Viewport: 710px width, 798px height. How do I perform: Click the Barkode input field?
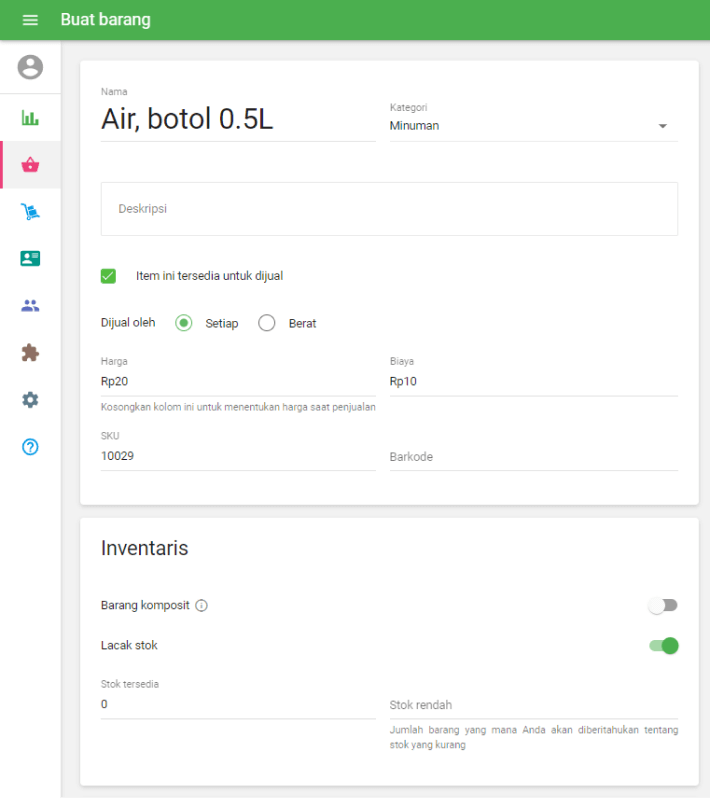coord(533,457)
